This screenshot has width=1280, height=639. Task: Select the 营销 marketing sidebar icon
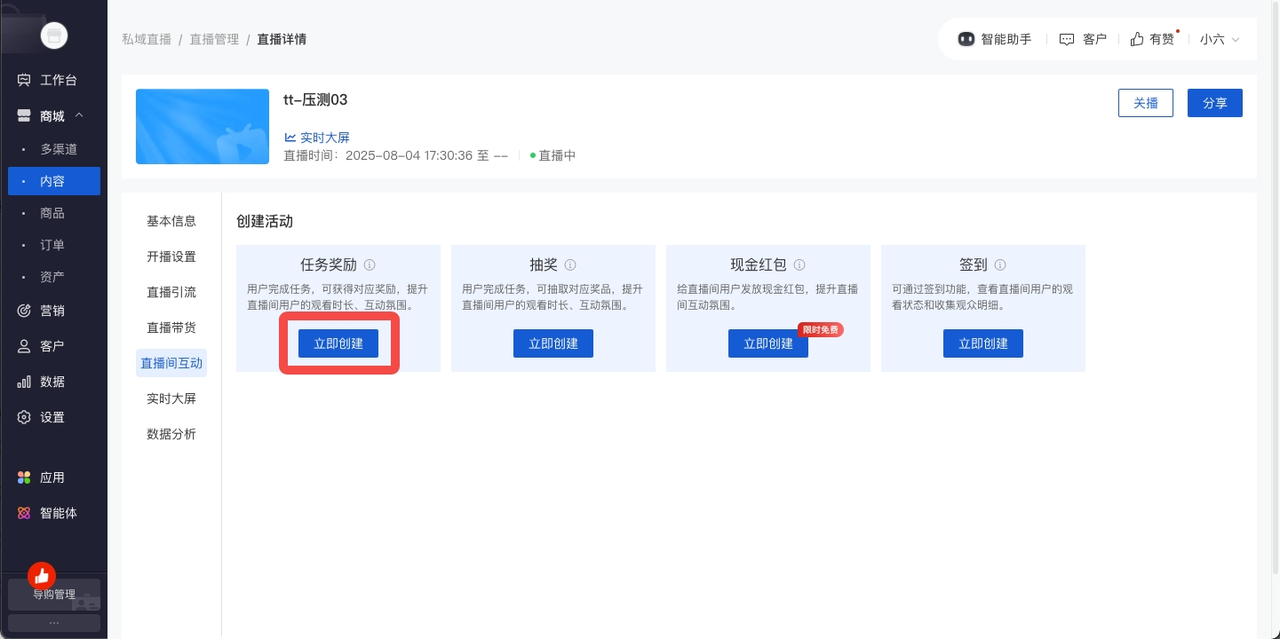pyautogui.click(x=22, y=310)
